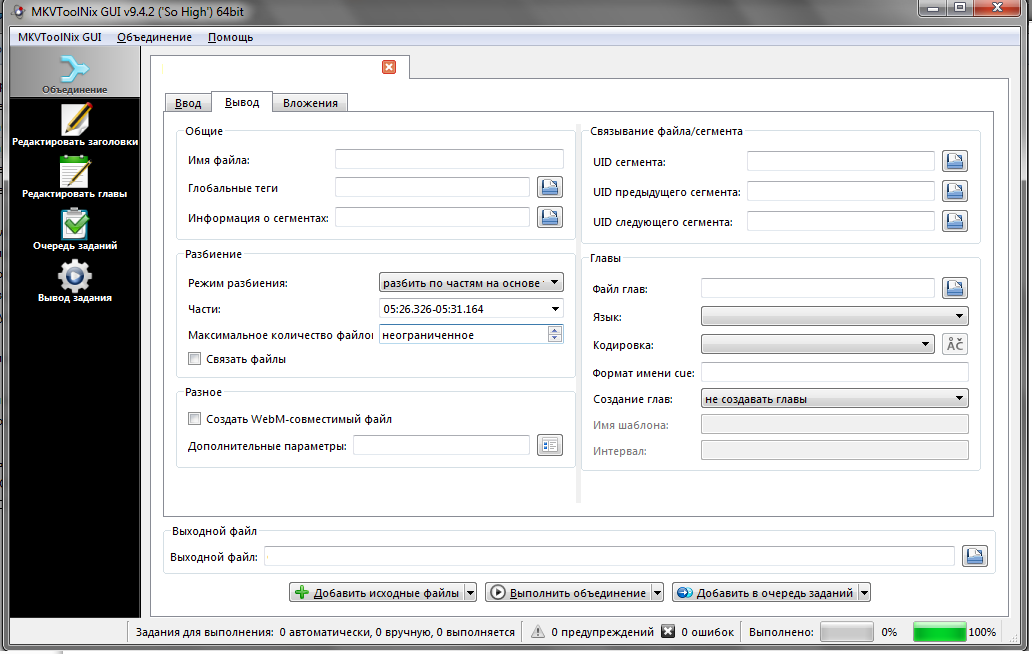Focus the Глобальные теги input field

432,187
